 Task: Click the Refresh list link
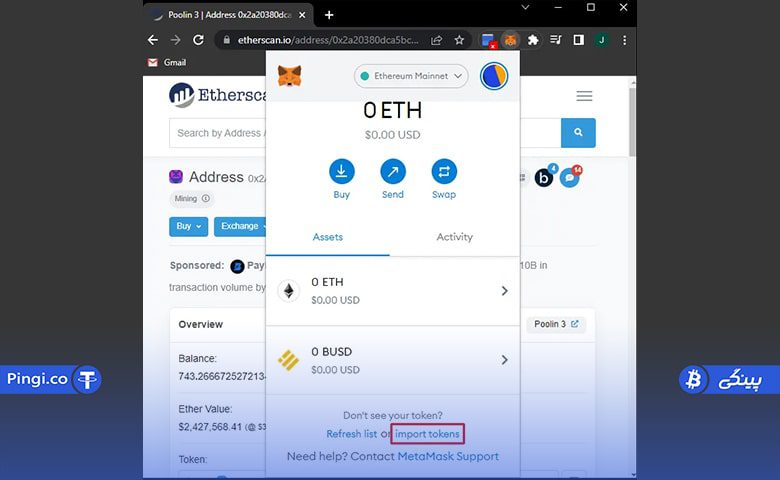[x=351, y=434]
